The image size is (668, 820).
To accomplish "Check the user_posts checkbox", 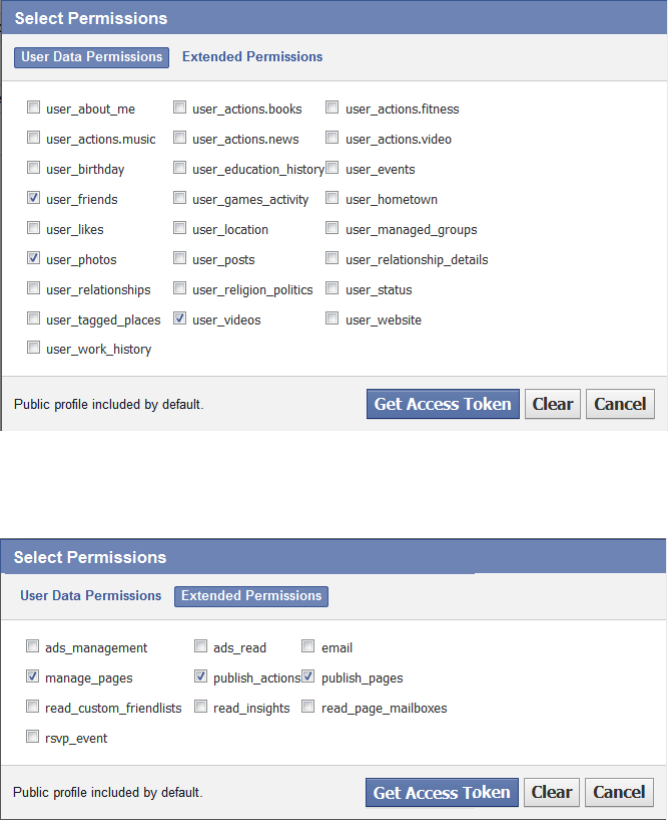I will [x=180, y=259].
